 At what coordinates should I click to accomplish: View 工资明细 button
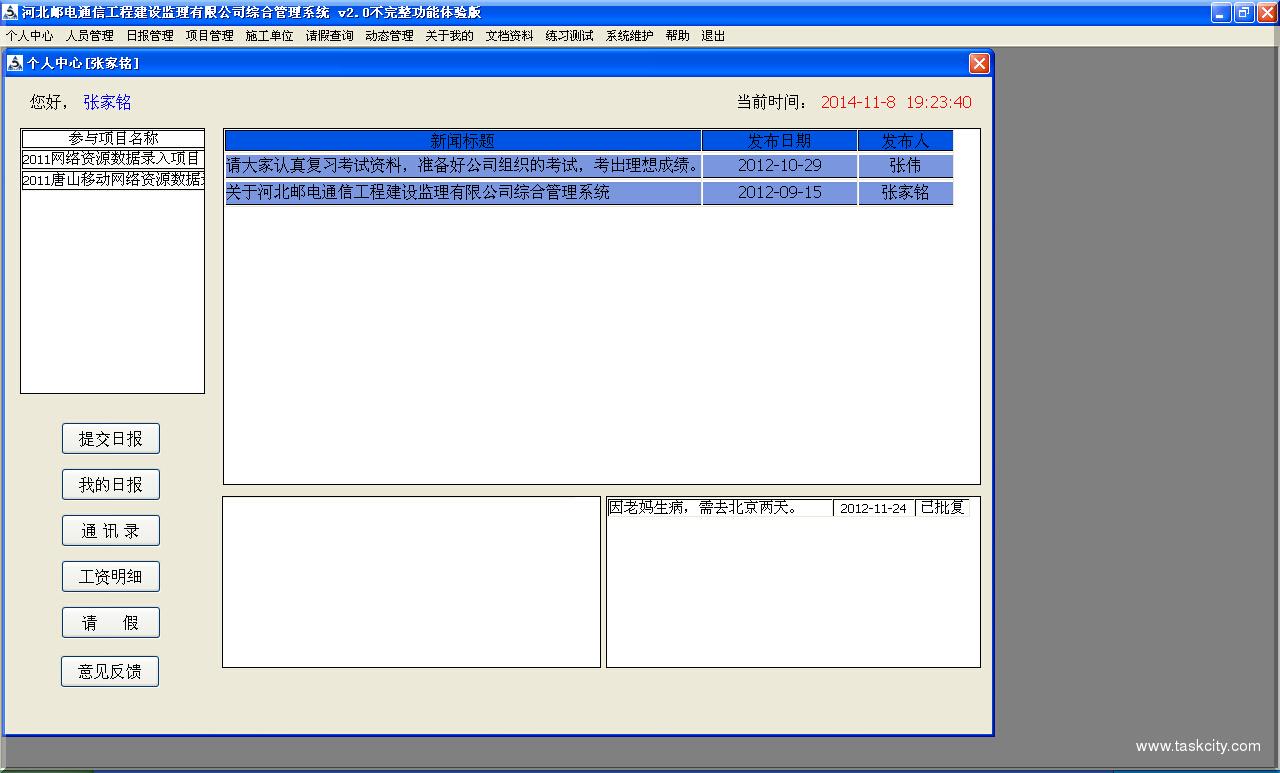tap(111, 577)
